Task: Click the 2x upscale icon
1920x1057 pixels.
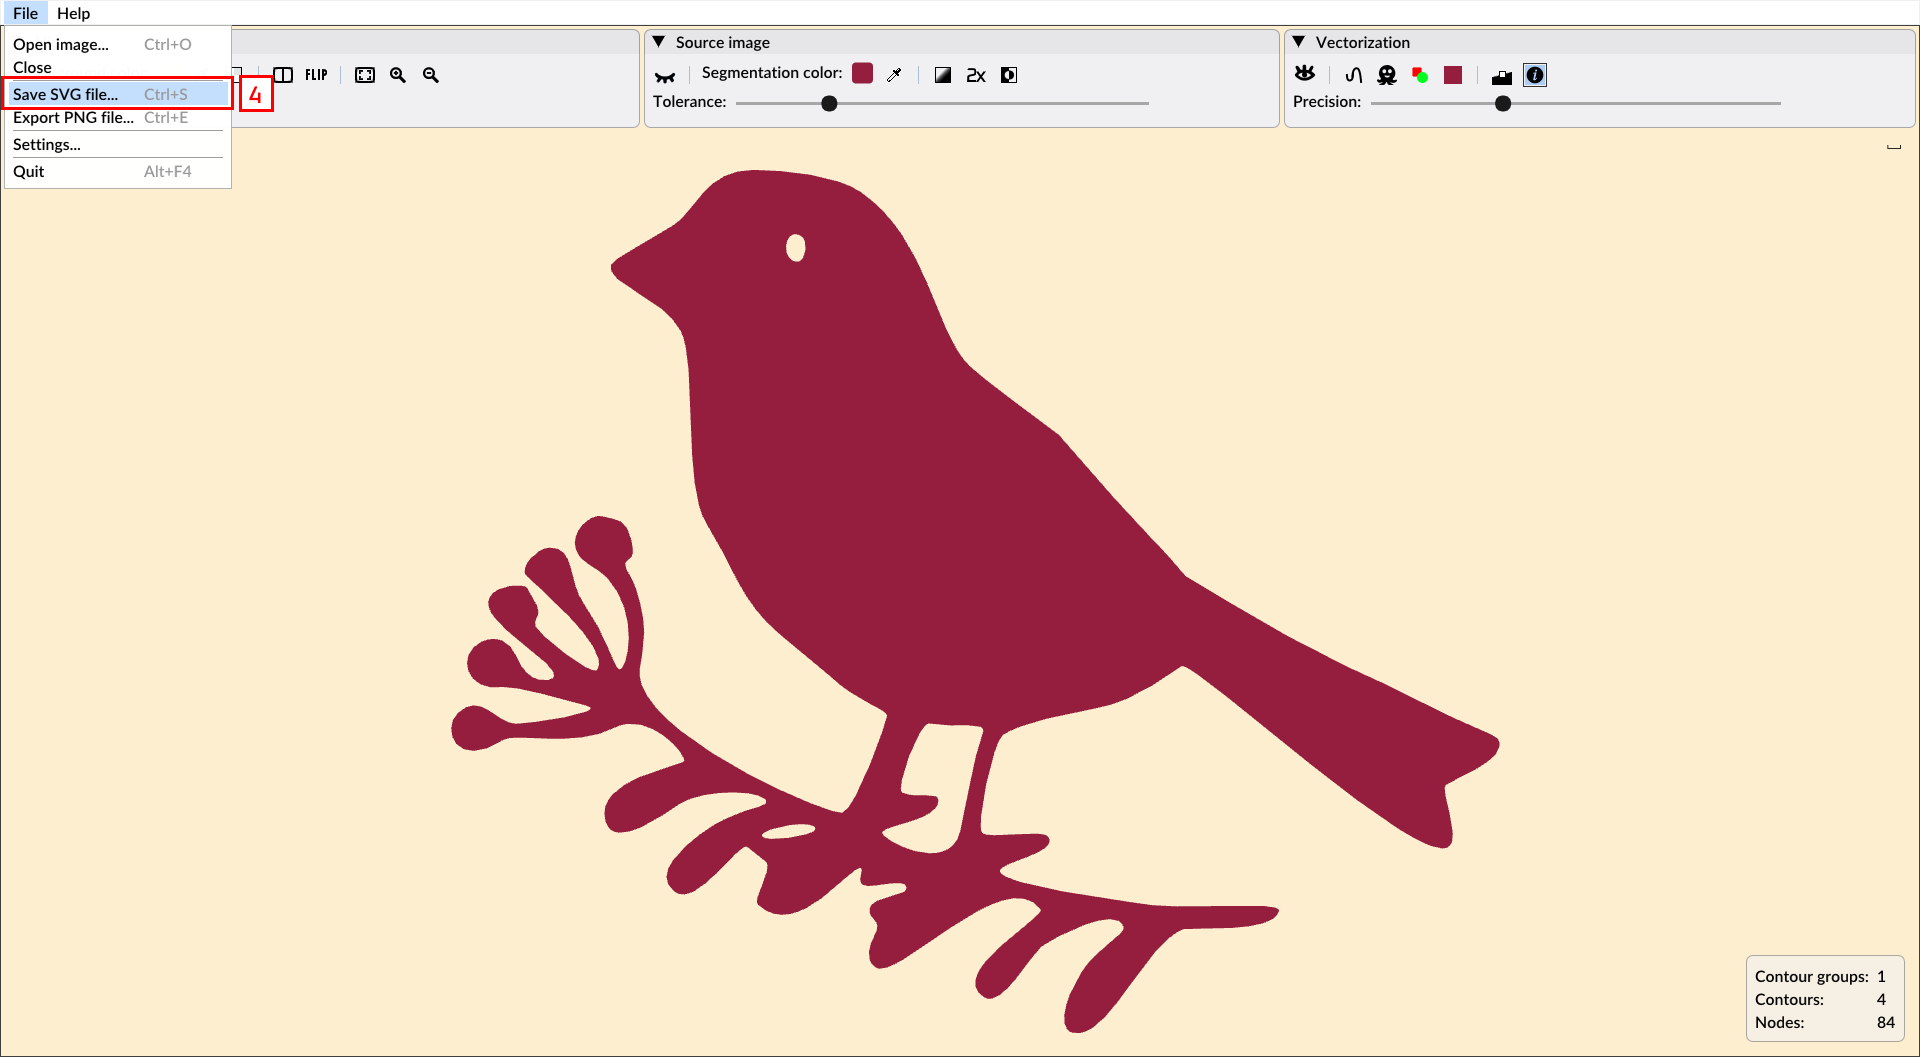Action: point(976,75)
